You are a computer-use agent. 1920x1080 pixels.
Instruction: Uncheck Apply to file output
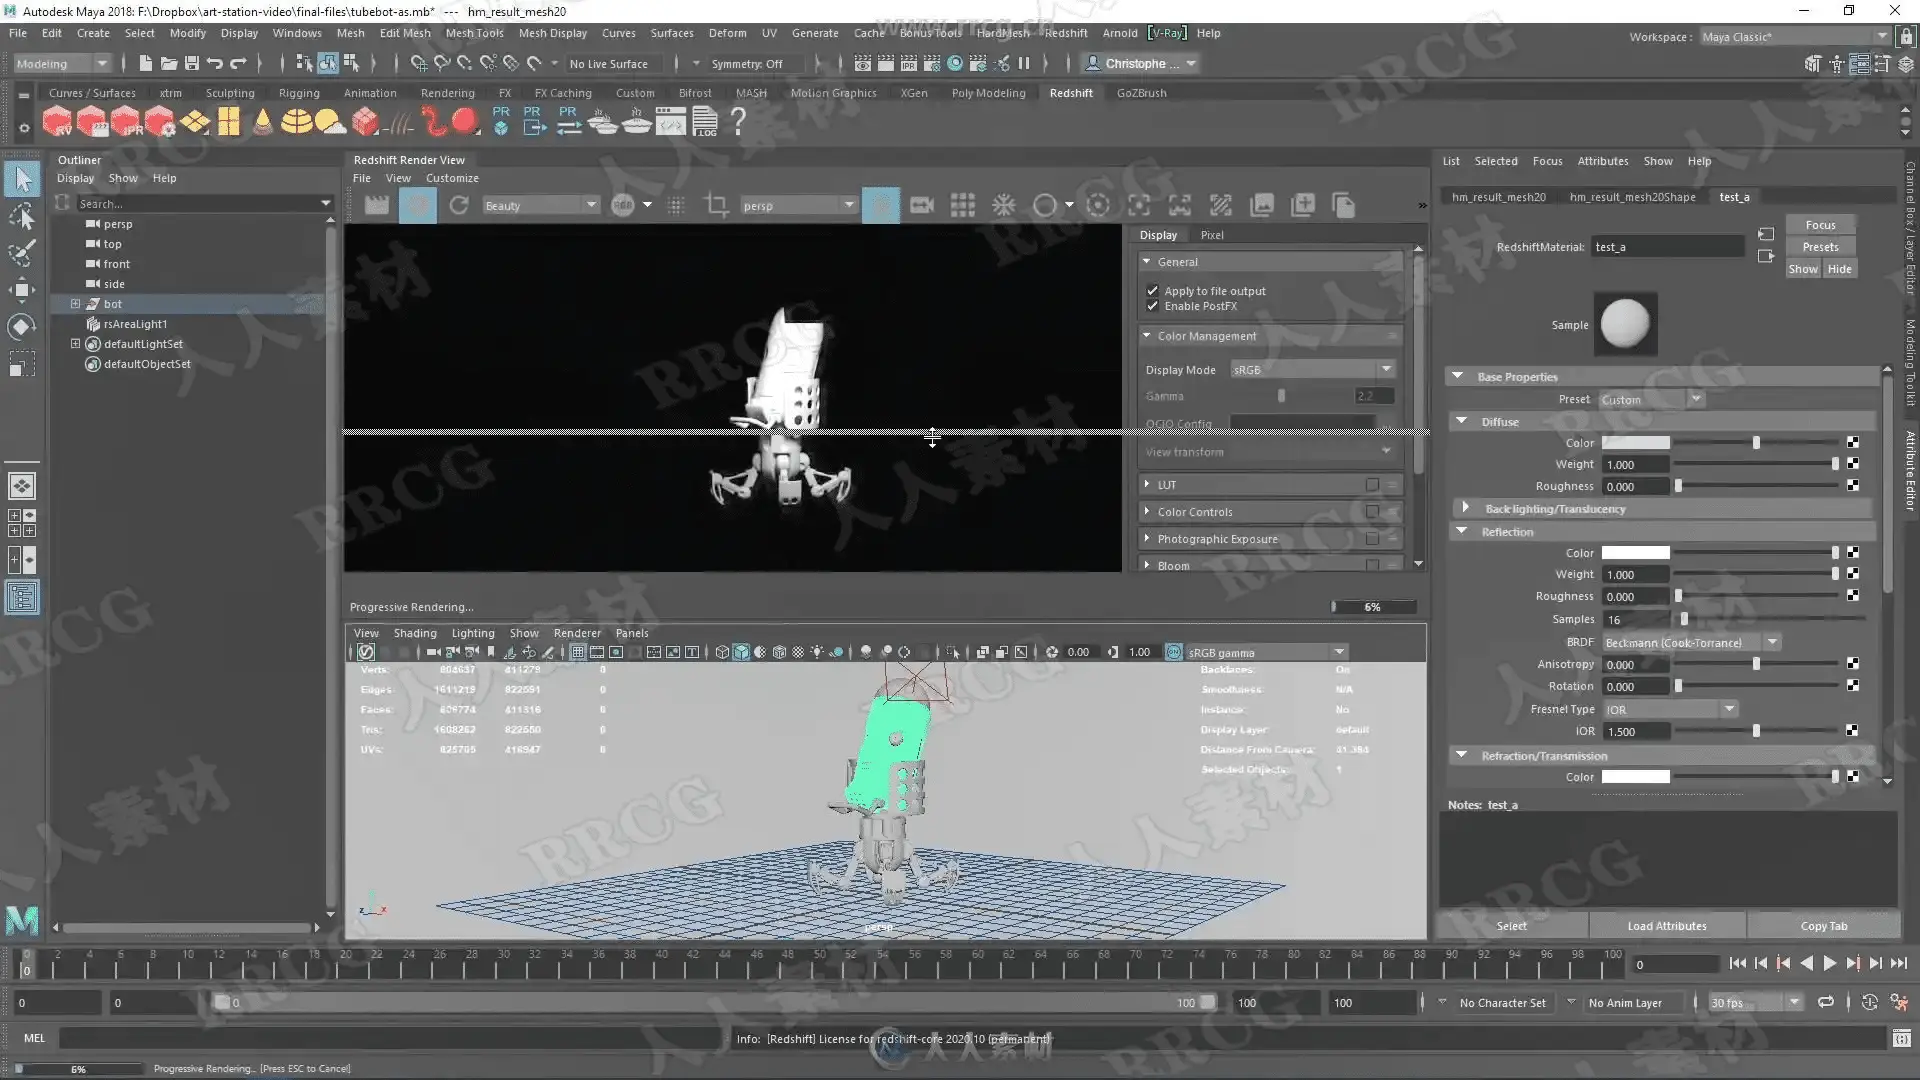pos(1152,291)
